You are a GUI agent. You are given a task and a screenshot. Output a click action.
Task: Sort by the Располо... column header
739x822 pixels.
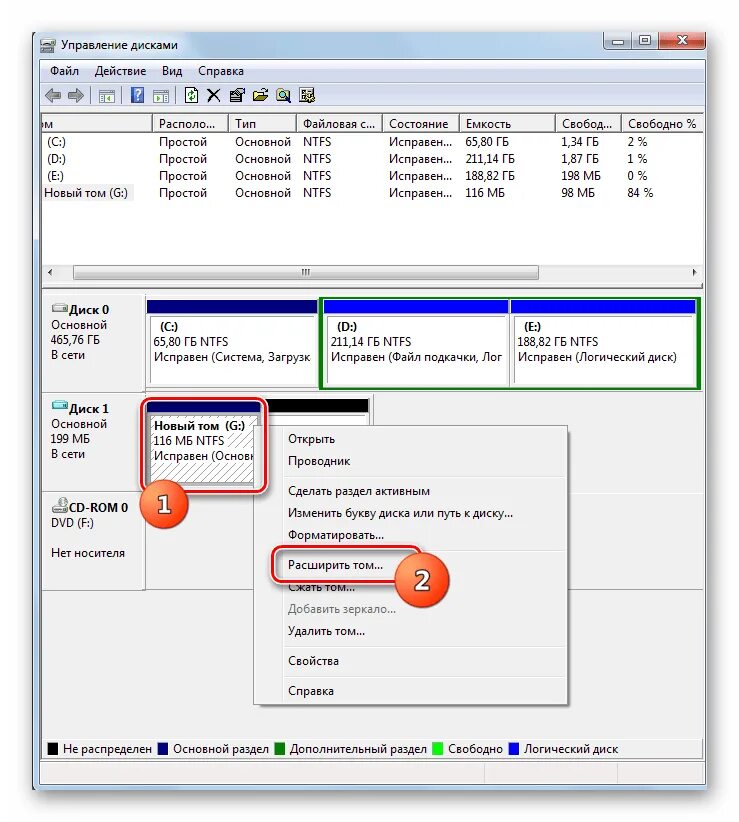coord(190,124)
